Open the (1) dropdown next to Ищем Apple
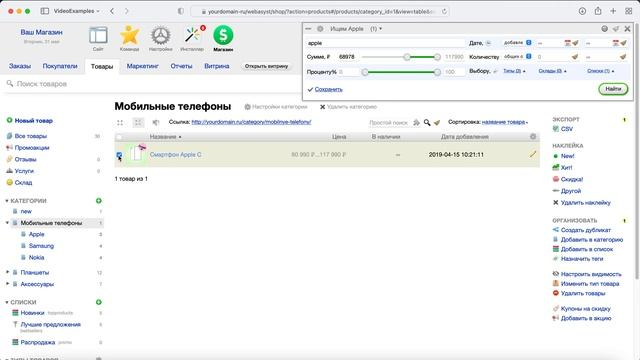The height and width of the screenshot is (360, 640). pos(376,29)
